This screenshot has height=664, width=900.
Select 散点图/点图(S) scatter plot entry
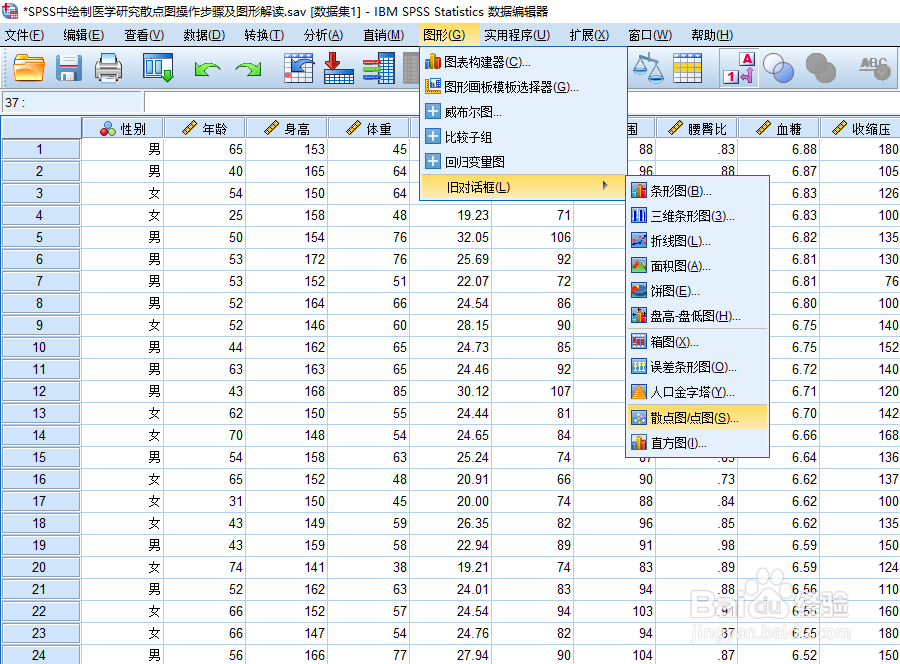698,418
